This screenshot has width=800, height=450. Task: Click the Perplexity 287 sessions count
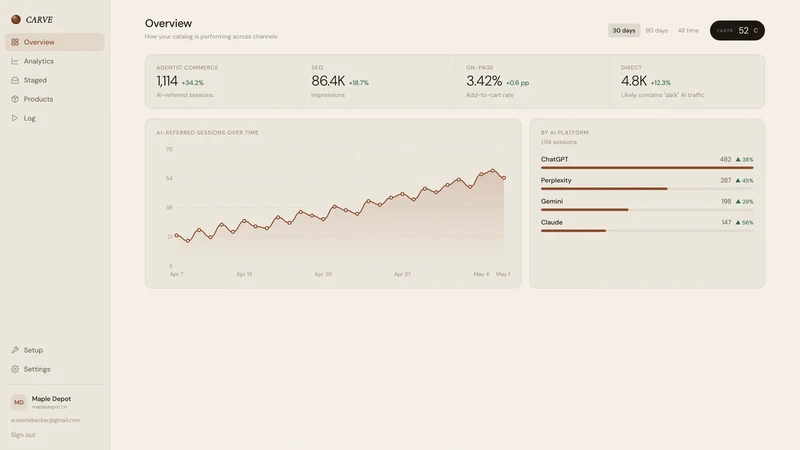click(x=726, y=181)
